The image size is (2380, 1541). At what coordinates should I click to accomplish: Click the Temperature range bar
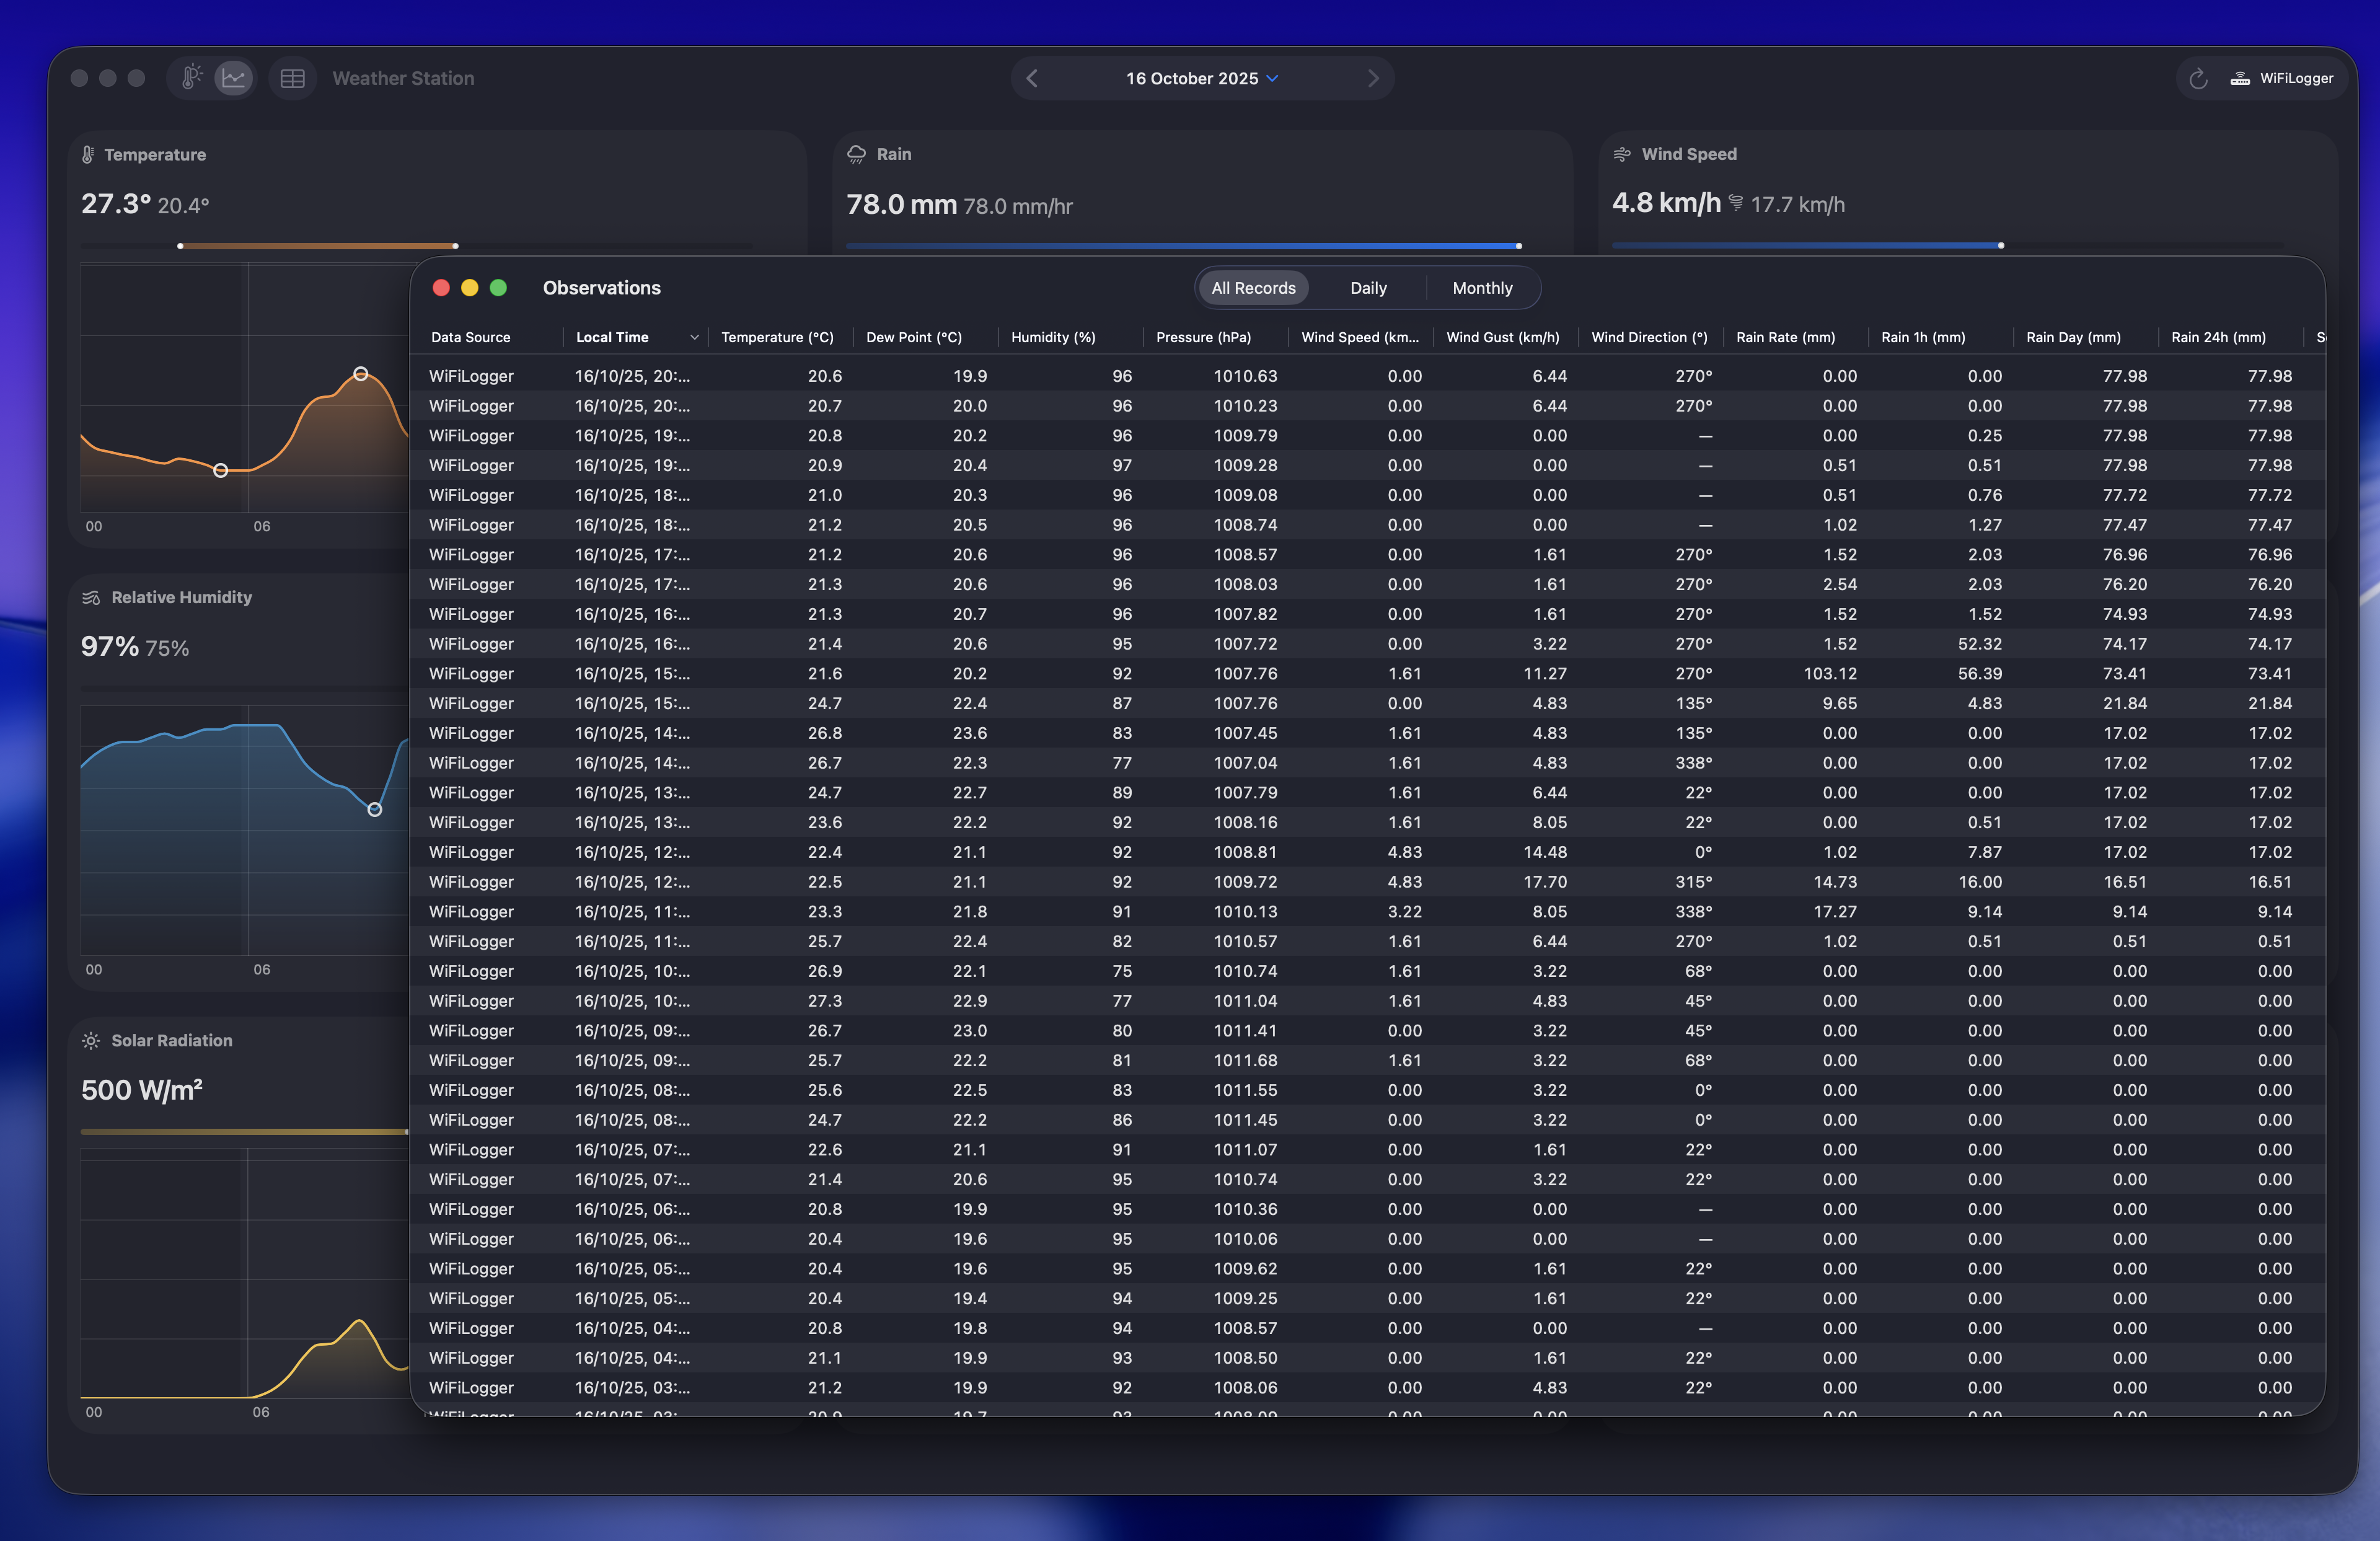click(318, 245)
